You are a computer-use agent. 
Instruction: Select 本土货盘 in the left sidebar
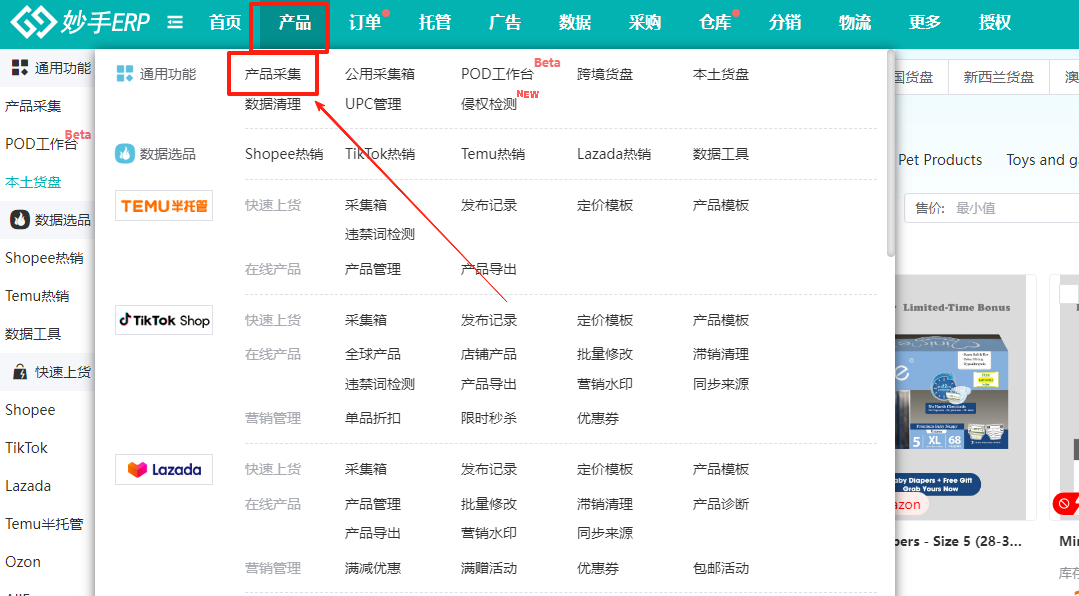coord(33,182)
